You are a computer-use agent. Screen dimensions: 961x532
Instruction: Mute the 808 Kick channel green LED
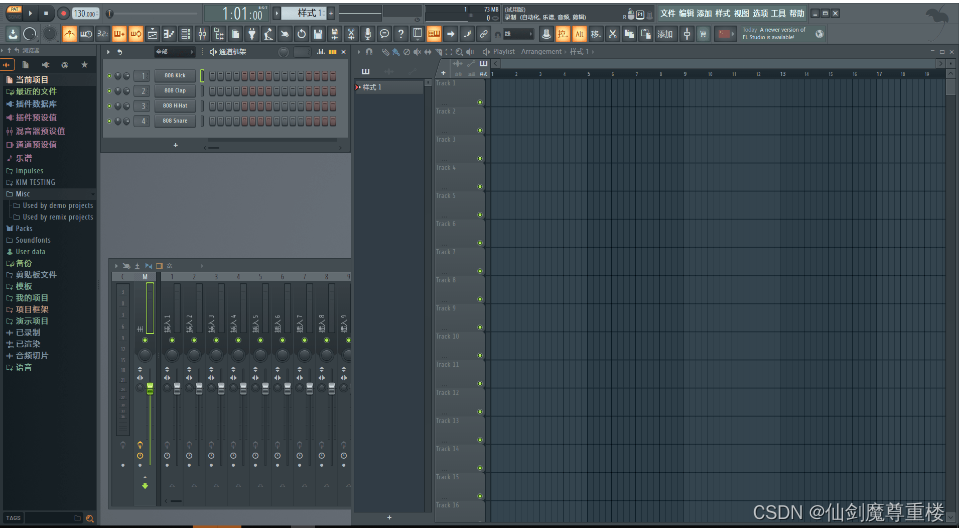109,76
